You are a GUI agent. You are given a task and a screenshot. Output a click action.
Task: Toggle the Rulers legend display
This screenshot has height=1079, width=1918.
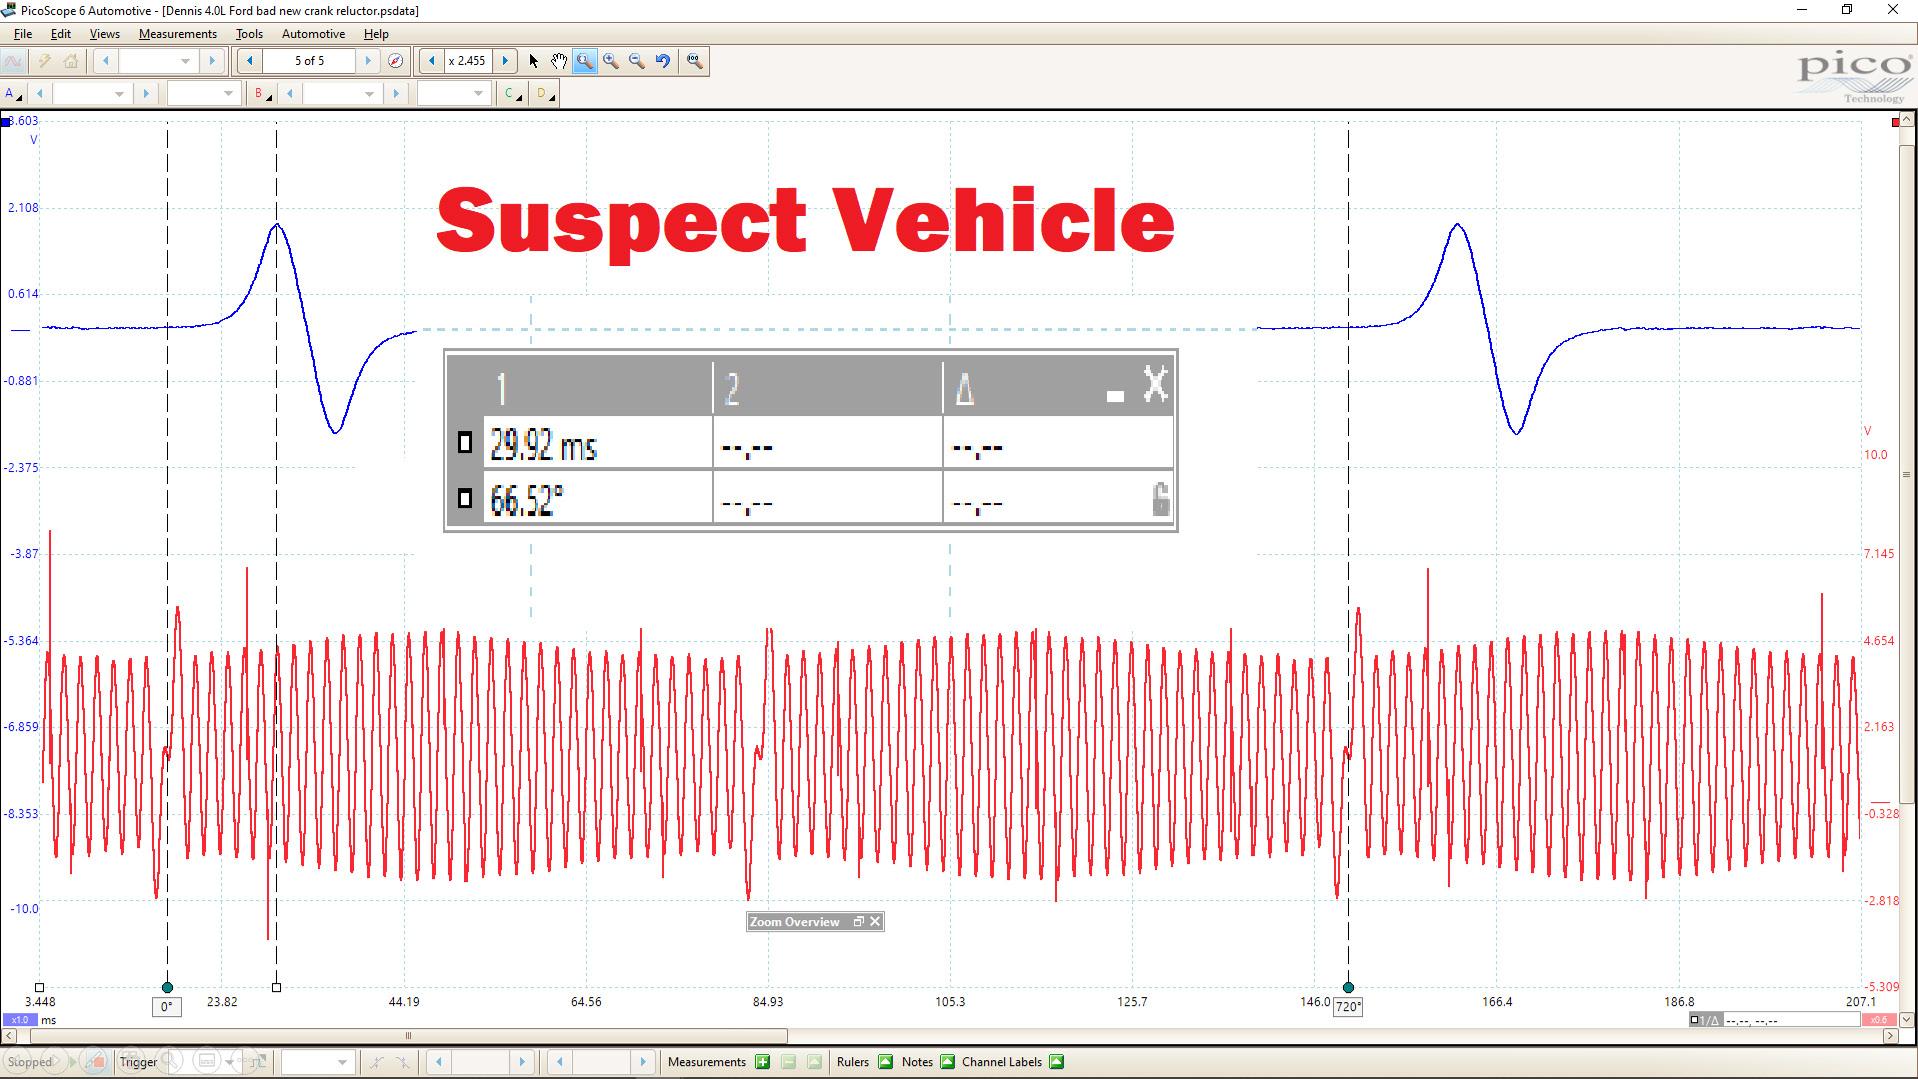pos(885,1062)
